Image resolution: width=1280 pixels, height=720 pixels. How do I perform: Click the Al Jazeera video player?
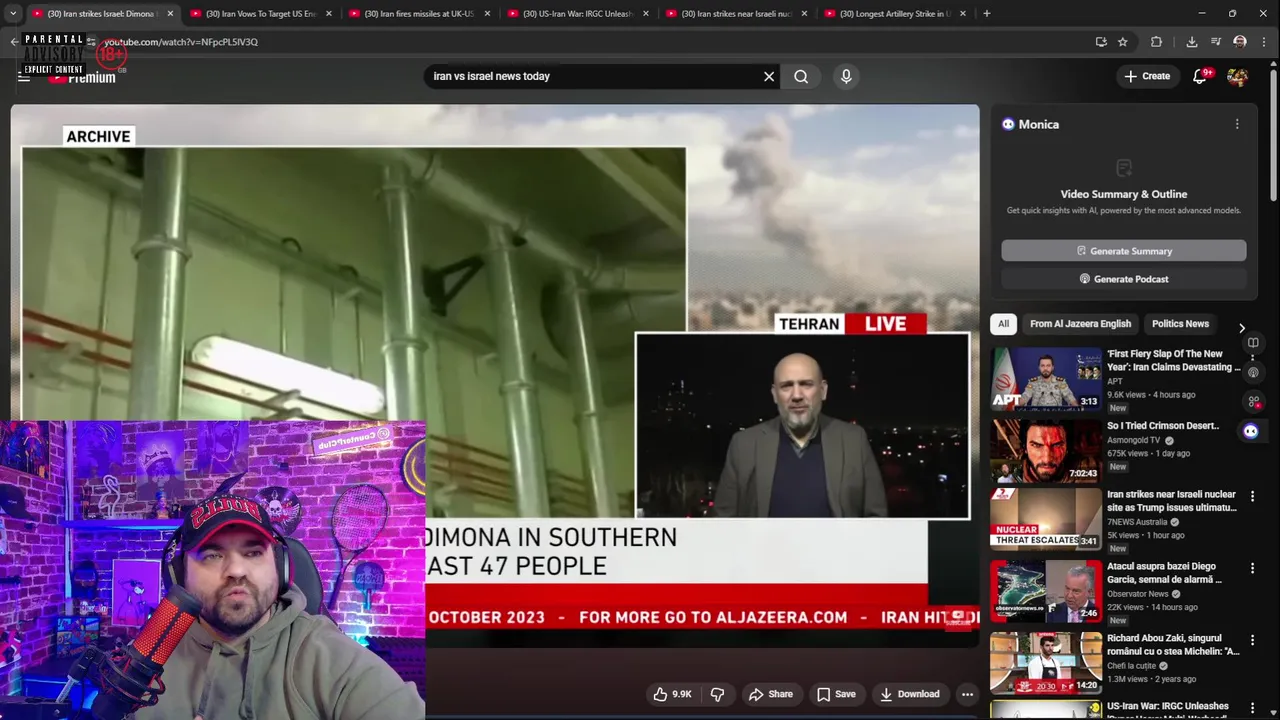pos(495,375)
